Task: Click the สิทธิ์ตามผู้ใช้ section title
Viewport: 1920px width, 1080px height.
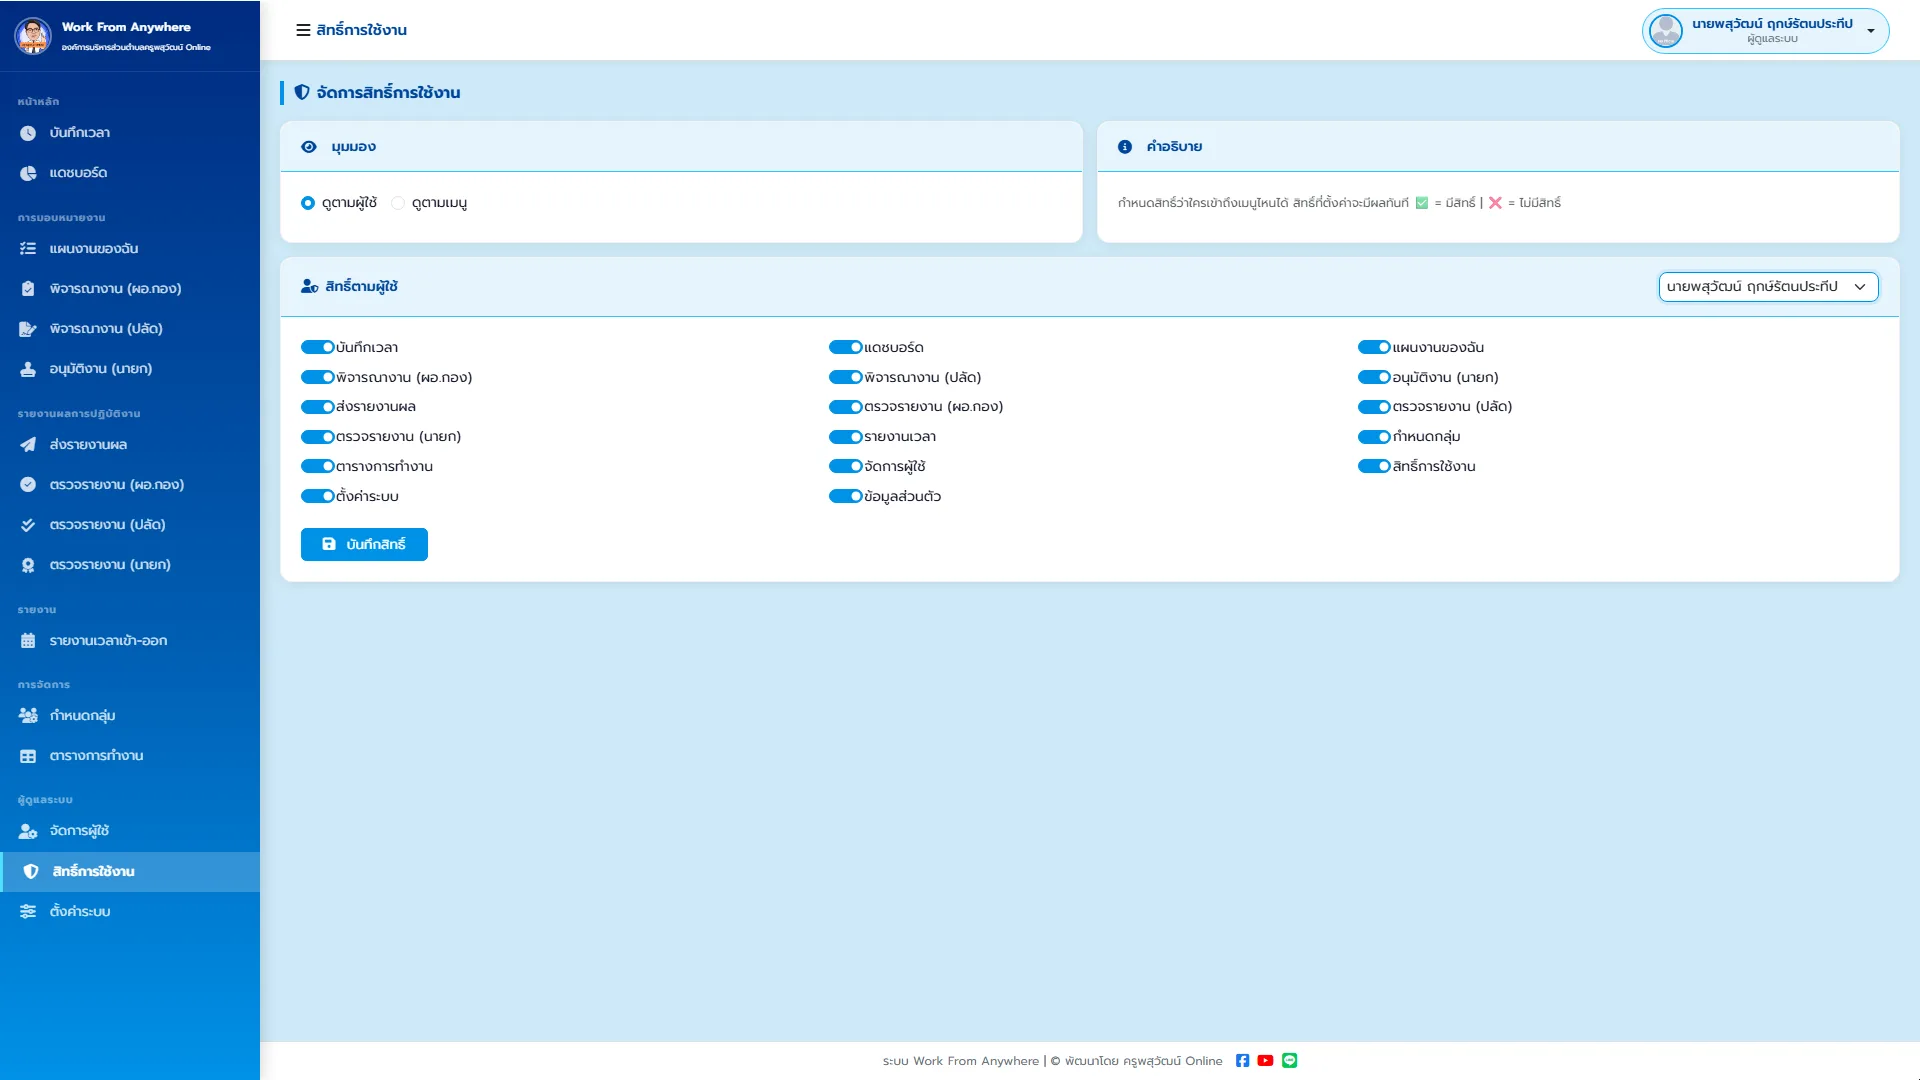Action: coord(361,287)
